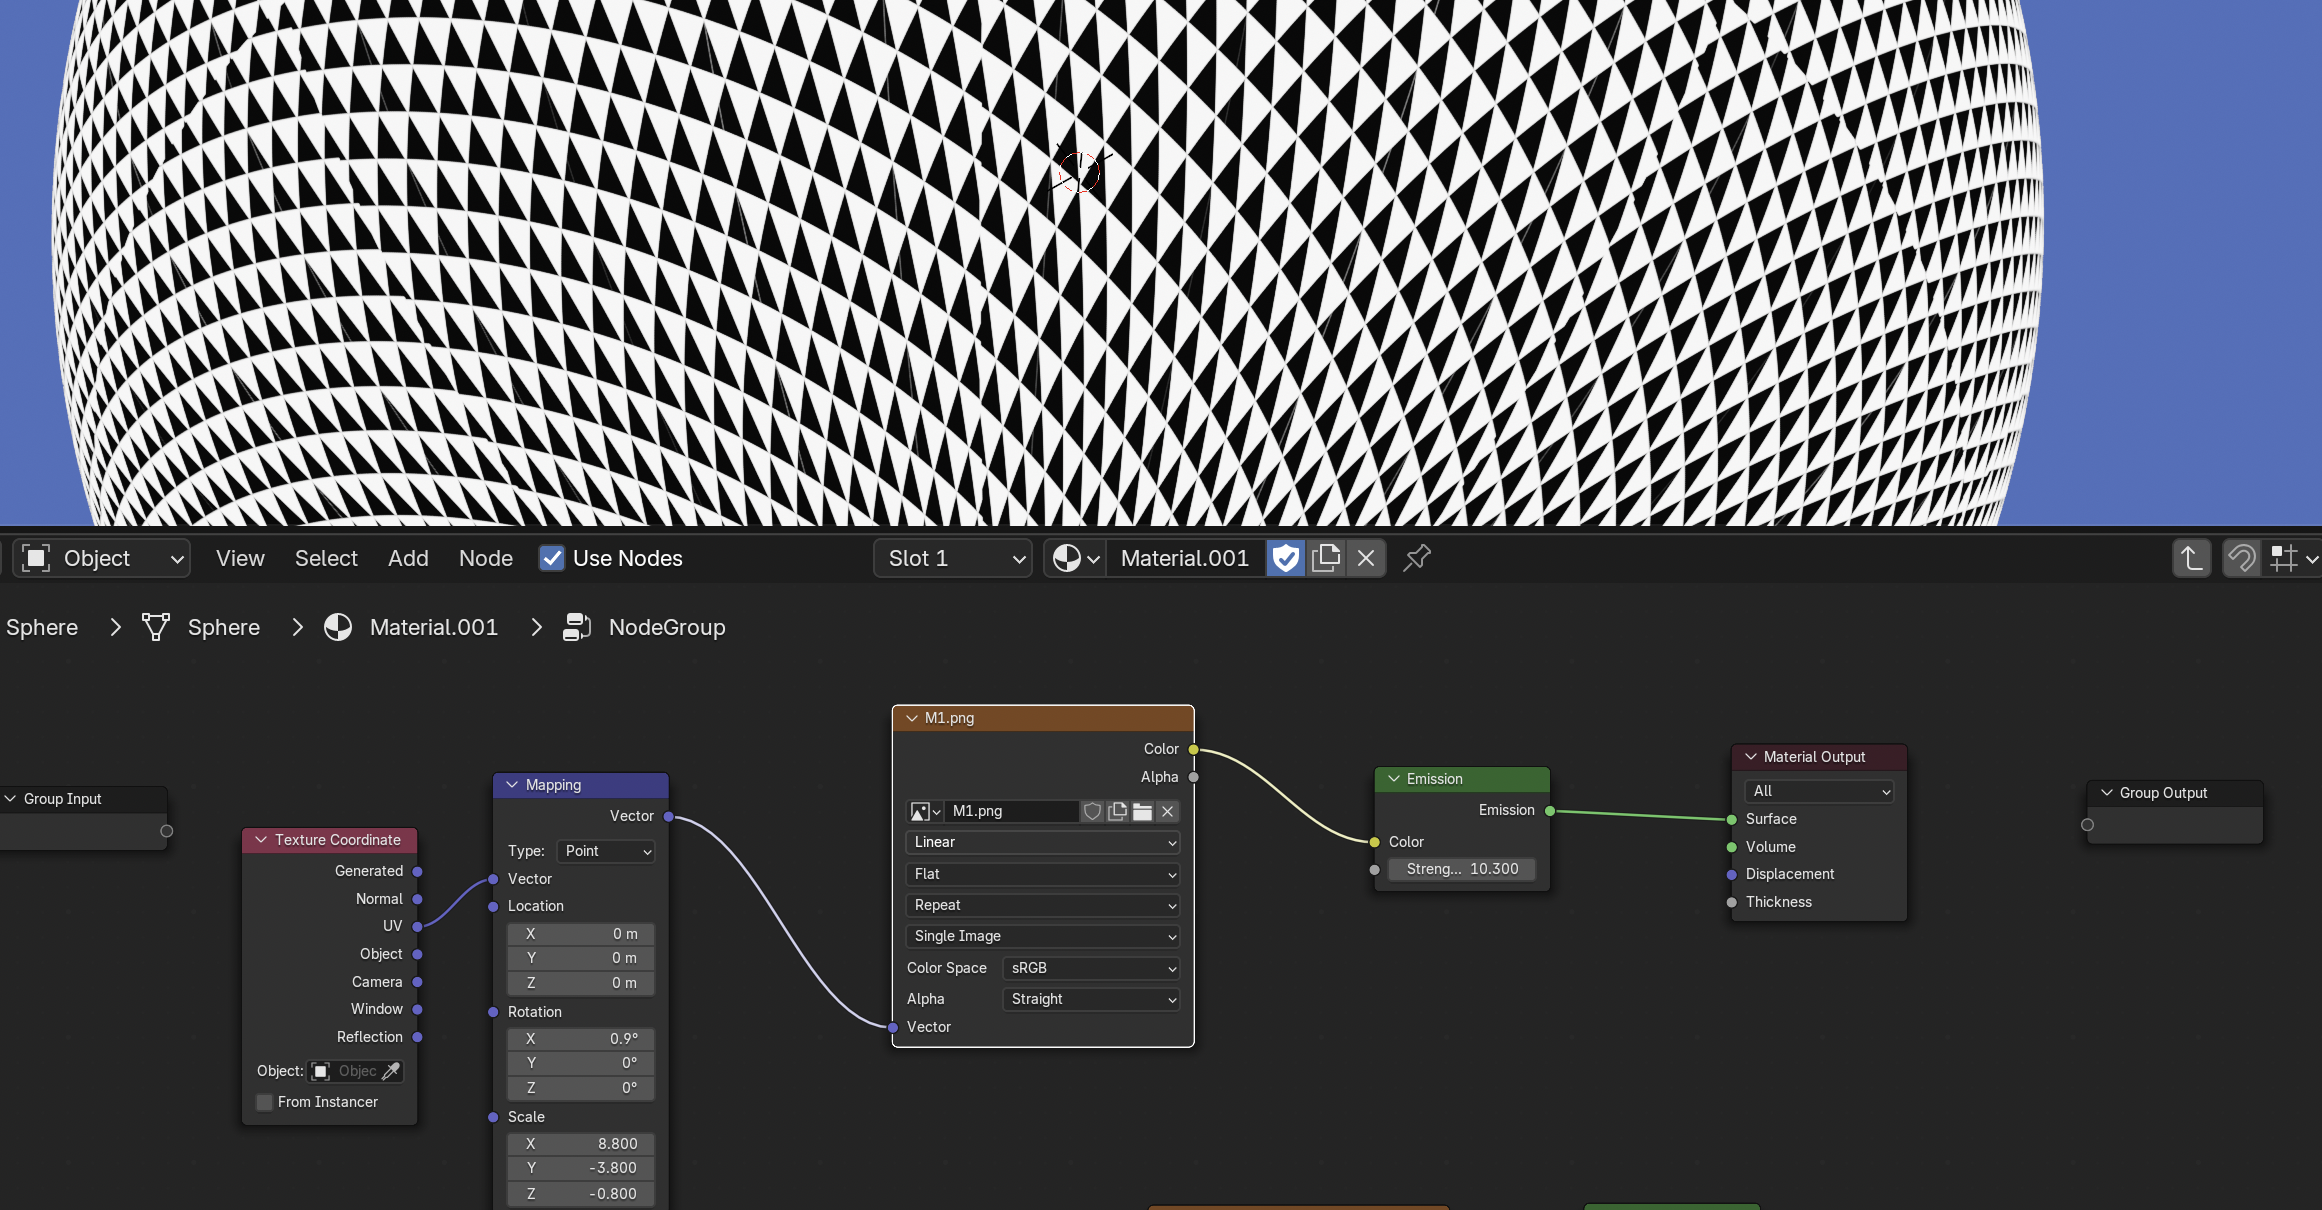Open the Repeat extension dropdown
Screen dimensions: 2322x1210
point(1043,905)
